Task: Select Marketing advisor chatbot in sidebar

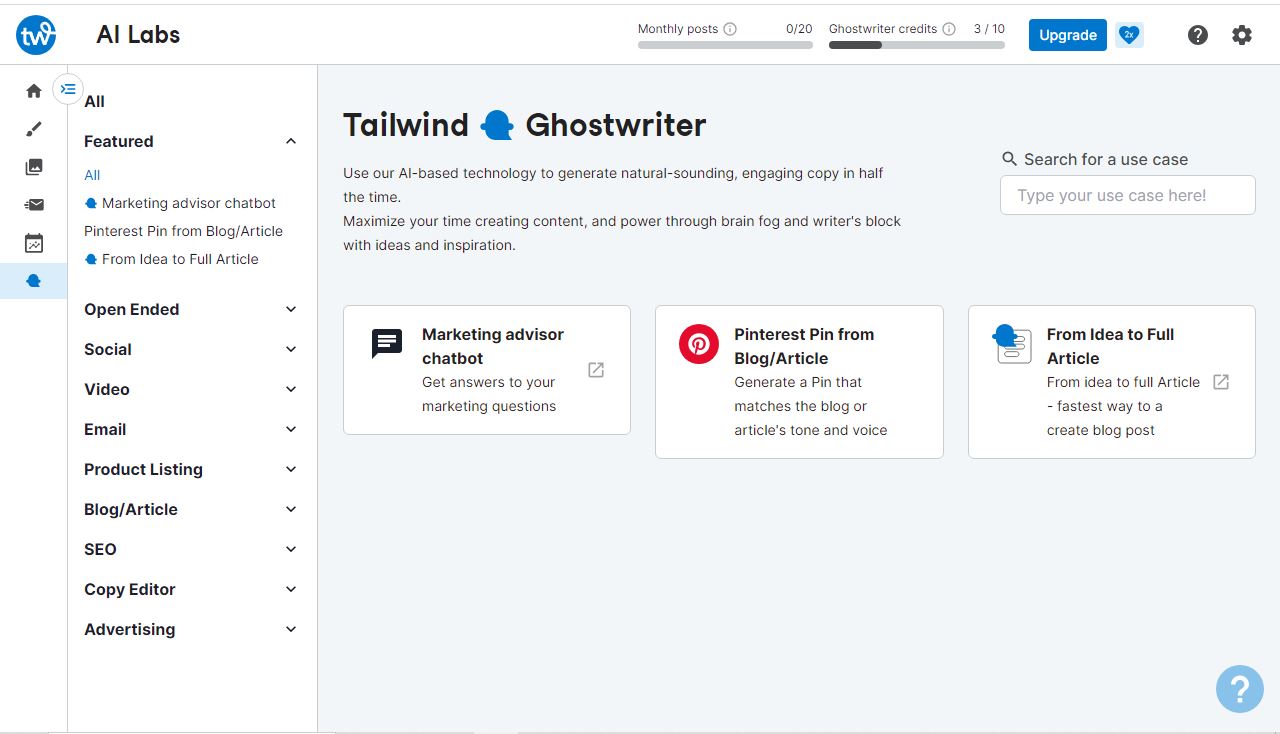Action: click(180, 203)
